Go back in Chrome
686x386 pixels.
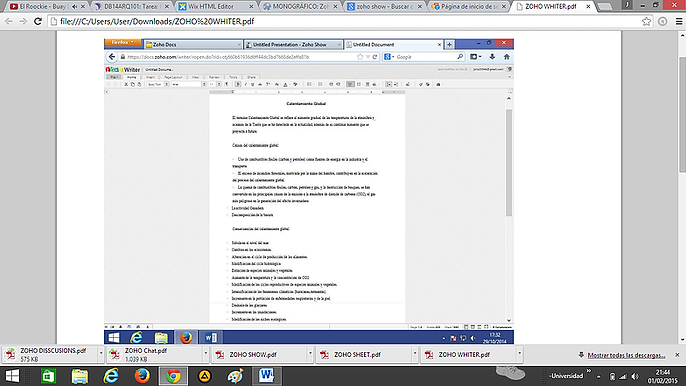pyautogui.click(x=9, y=21)
